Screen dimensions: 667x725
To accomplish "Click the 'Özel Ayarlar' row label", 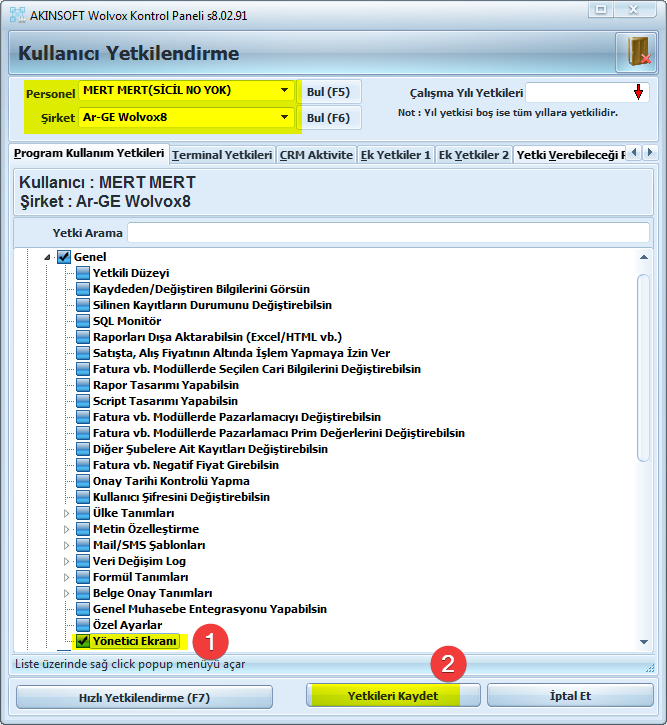I will [x=128, y=625].
